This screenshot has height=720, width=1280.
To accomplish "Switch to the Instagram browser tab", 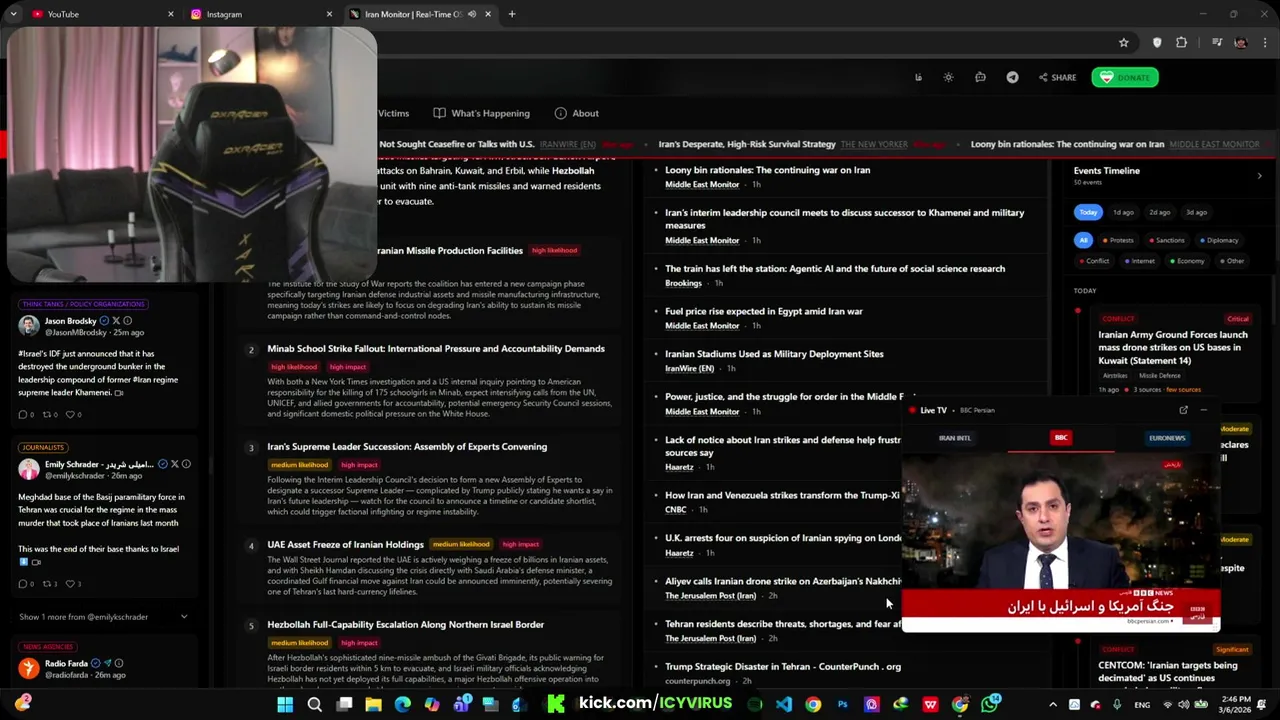I will (260, 14).
